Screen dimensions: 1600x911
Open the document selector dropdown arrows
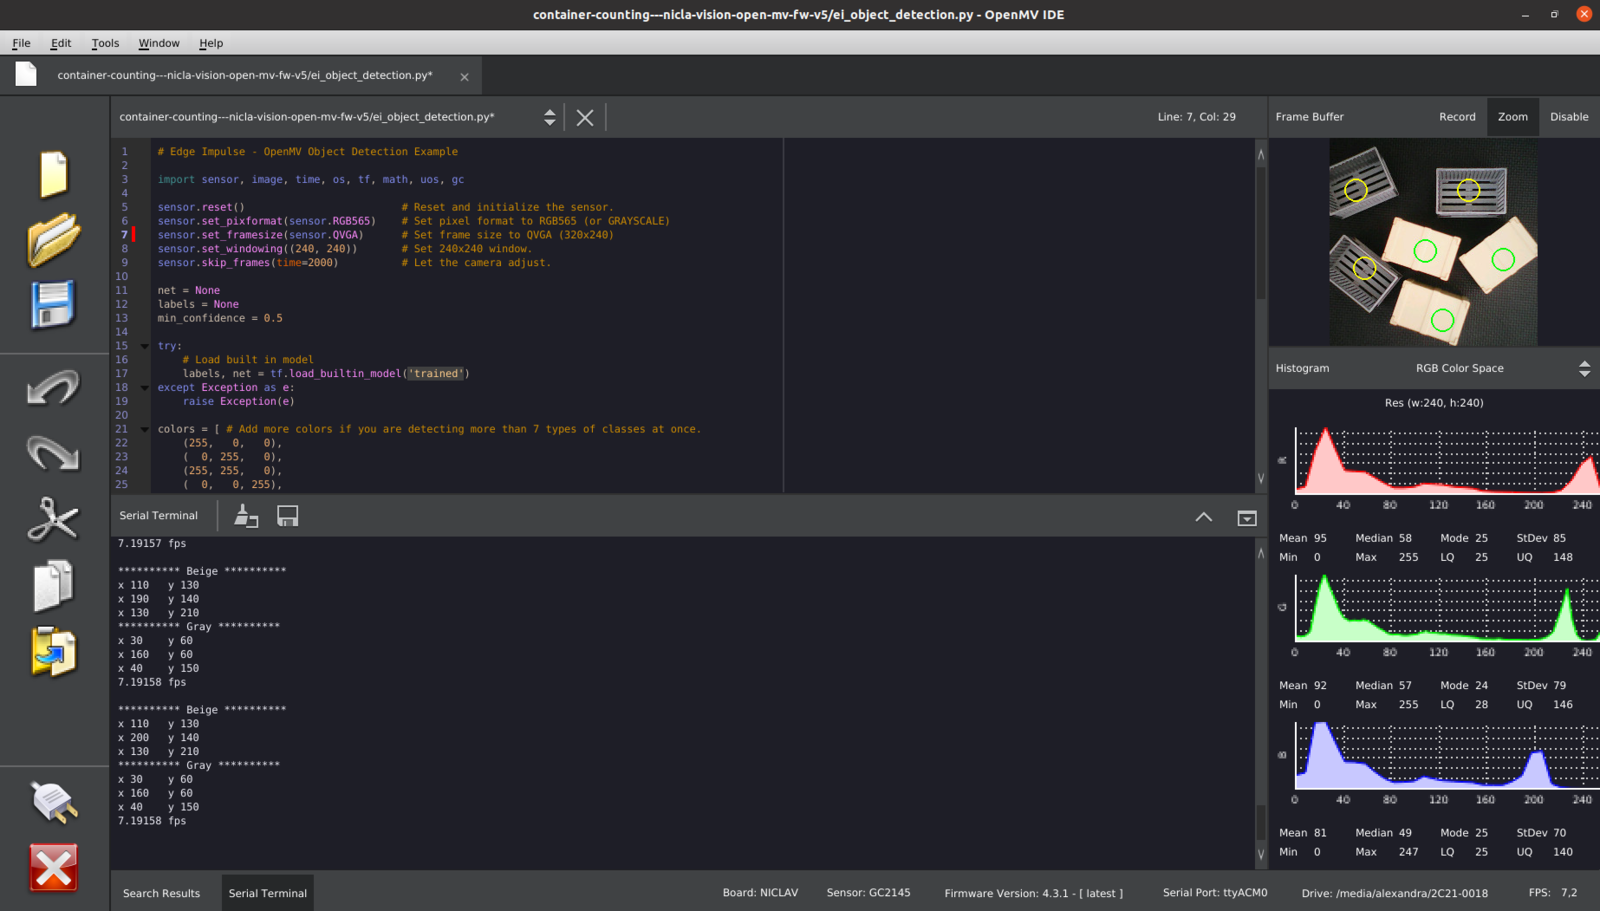(x=549, y=117)
